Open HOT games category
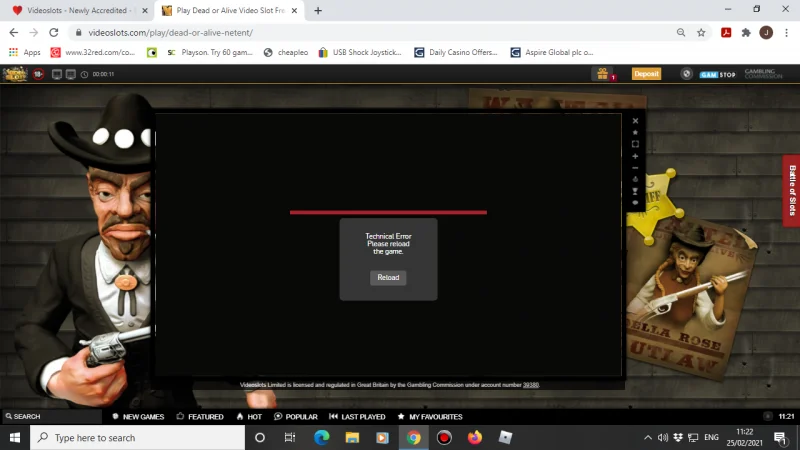 [x=249, y=416]
